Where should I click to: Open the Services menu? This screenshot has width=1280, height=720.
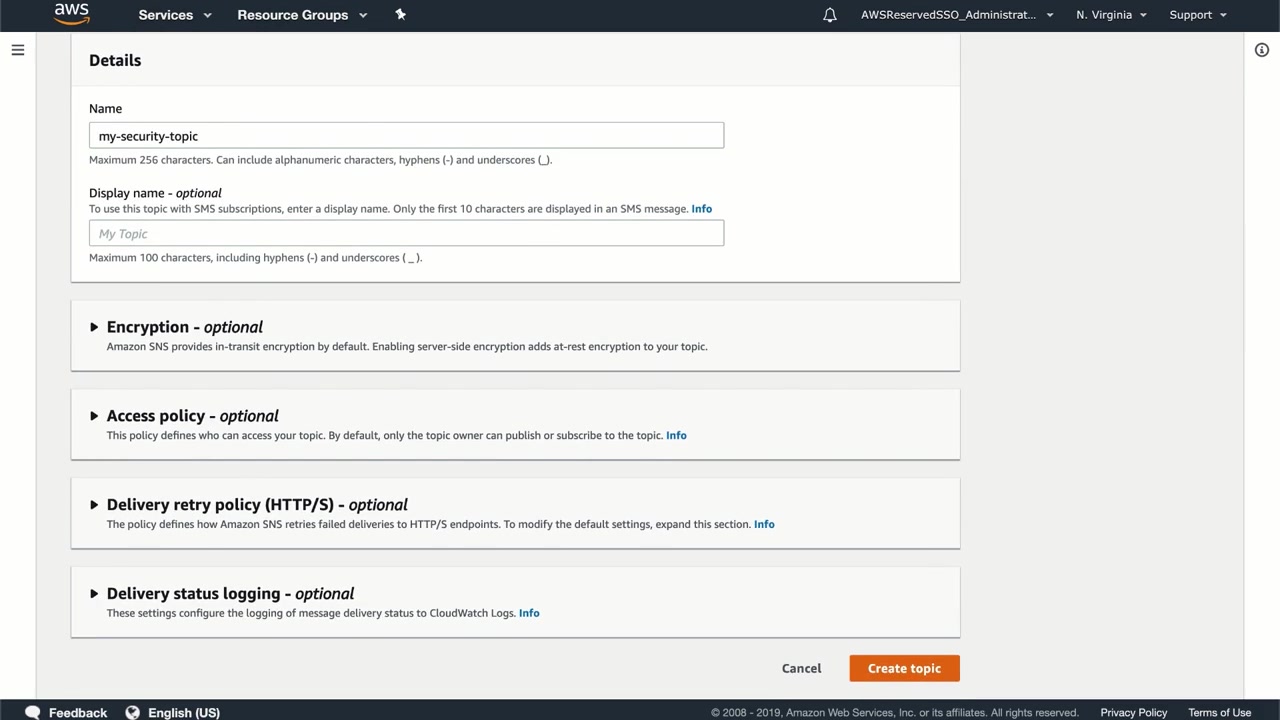pos(175,15)
